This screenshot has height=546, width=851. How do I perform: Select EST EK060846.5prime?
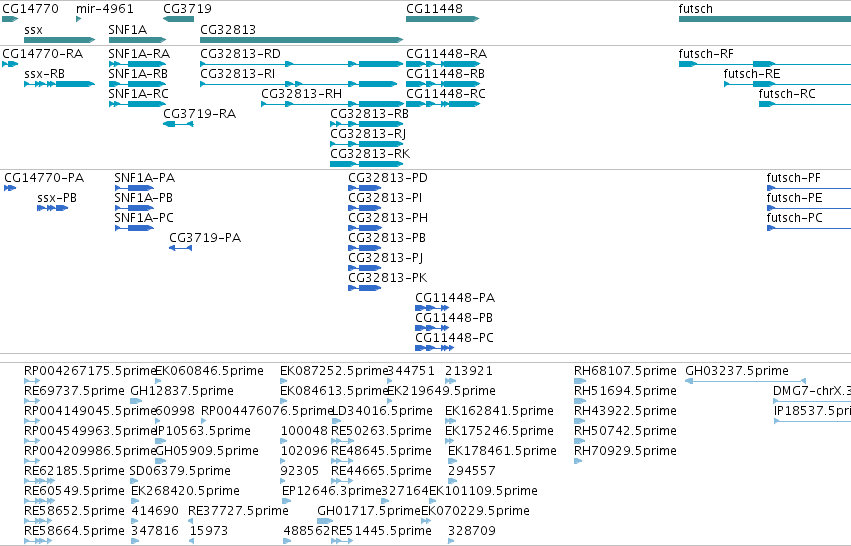click(x=209, y=371)
